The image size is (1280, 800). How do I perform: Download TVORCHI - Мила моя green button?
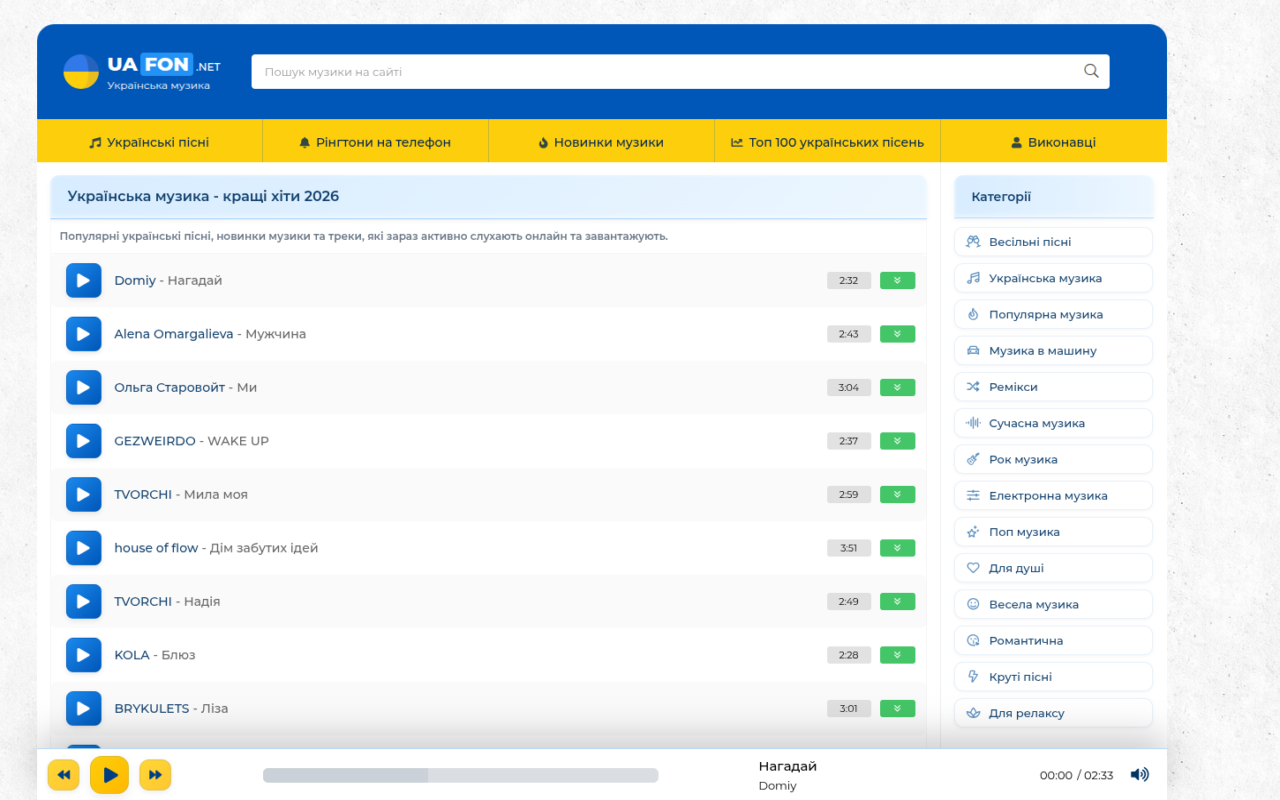(897, 495)
